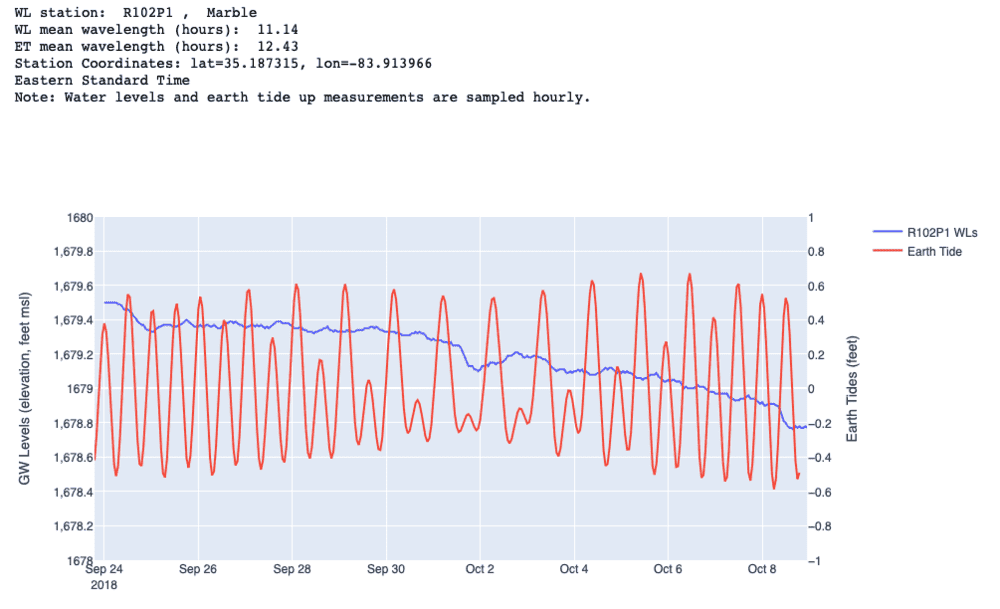
Task: Click the Sep 30 x-axis tick label
Action: pos(386,570)
